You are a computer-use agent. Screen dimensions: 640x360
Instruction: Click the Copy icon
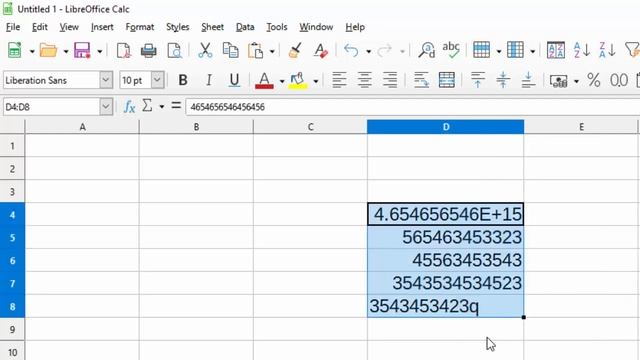[231, 51]
